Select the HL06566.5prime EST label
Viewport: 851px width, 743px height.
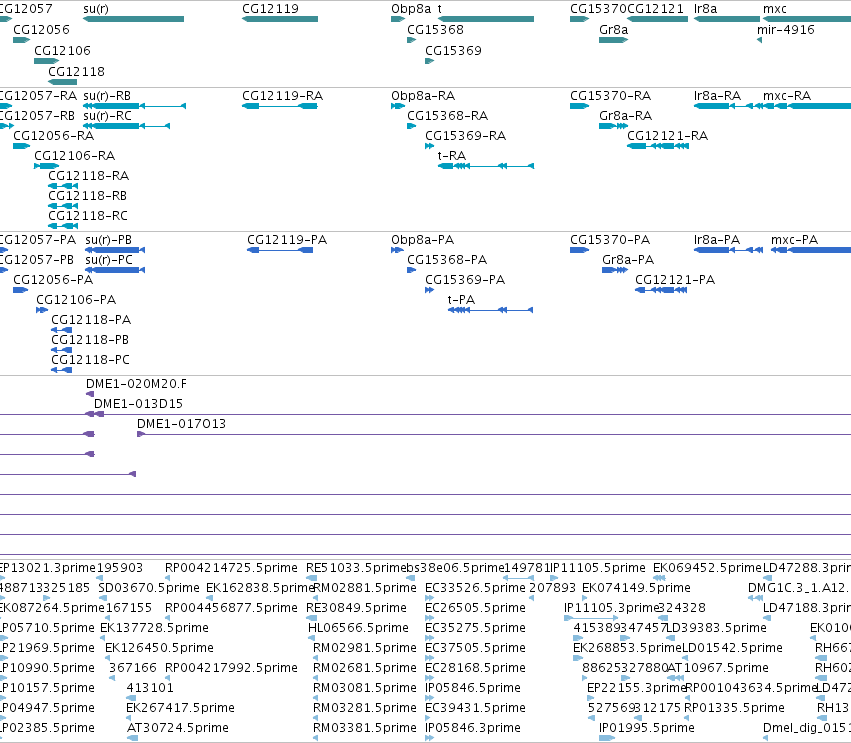click(x=358, y=628)
